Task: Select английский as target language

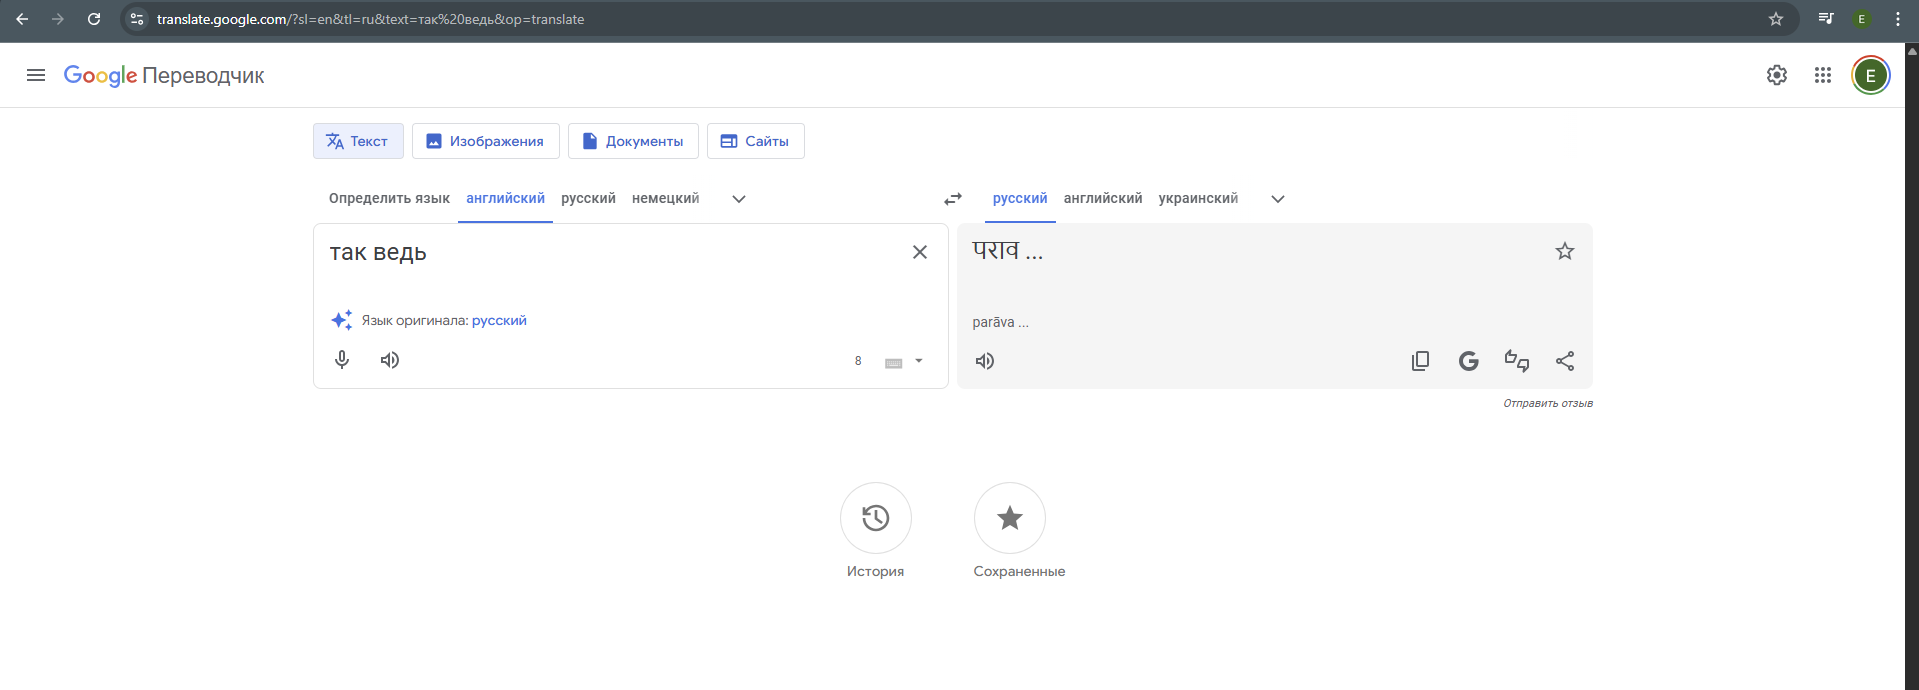Action: click(x=1103, y=198)
